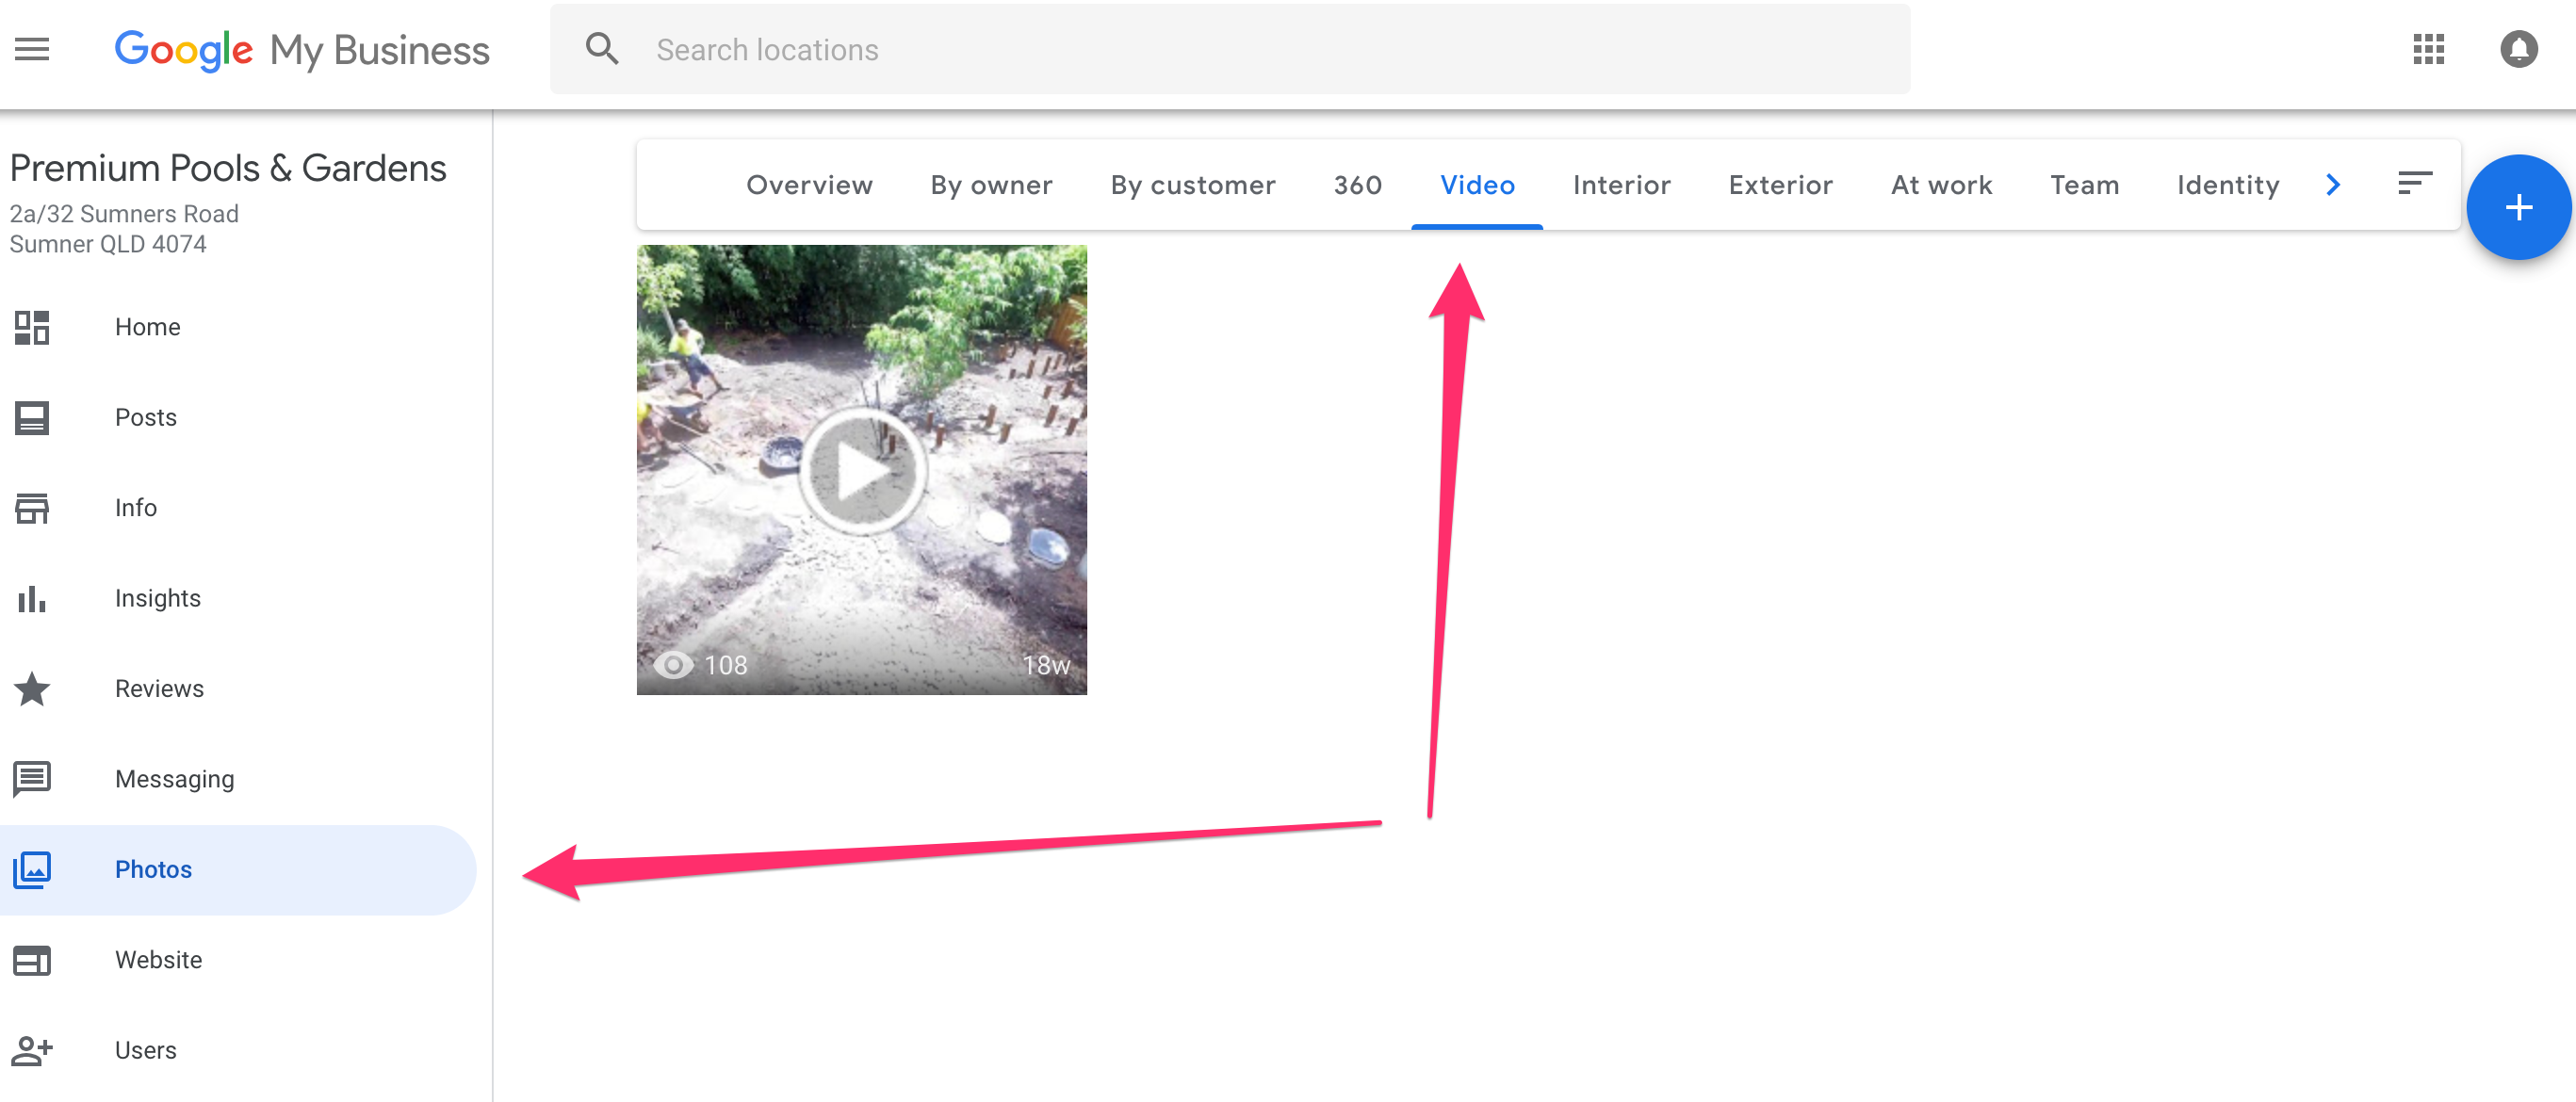Click the Users add-person icon

(x=32, y=1050)
